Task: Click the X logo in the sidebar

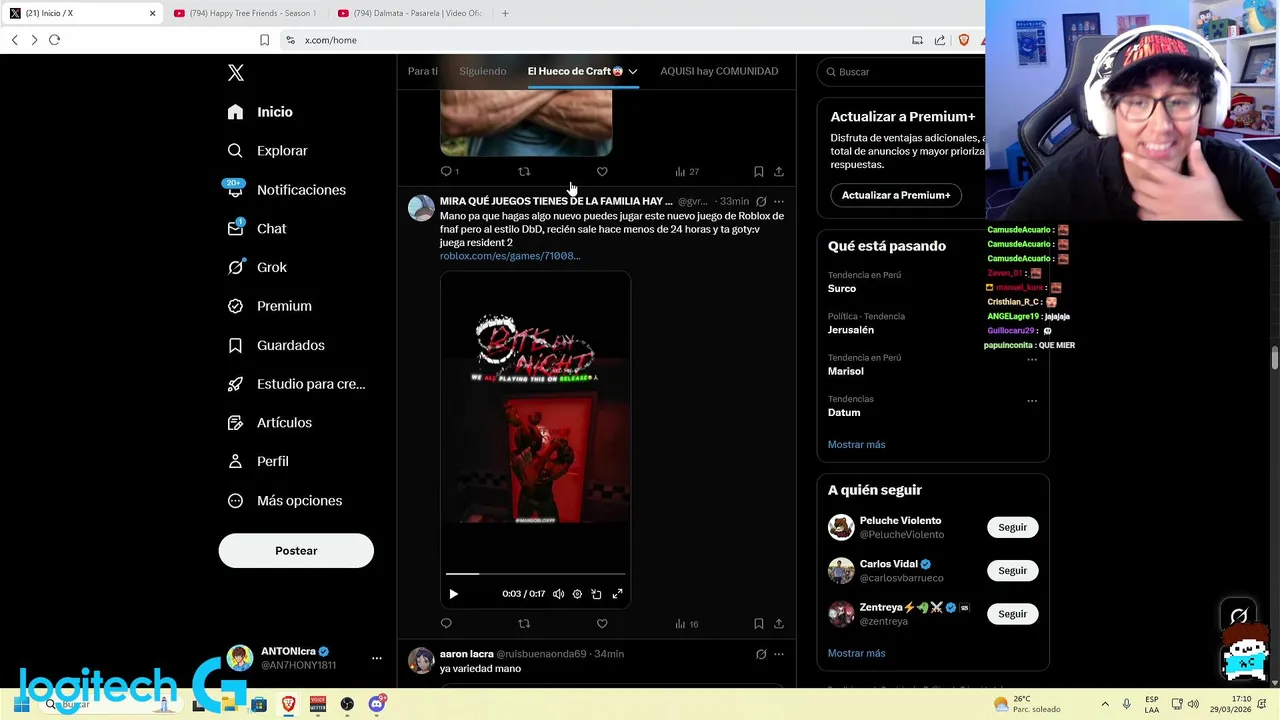Action: [236, 73]
